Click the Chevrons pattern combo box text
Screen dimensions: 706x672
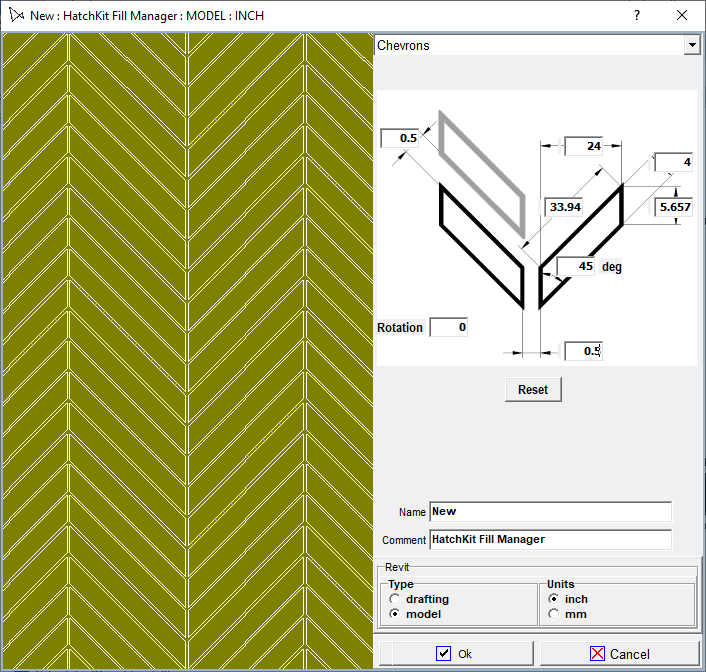[x=528, y=46]
